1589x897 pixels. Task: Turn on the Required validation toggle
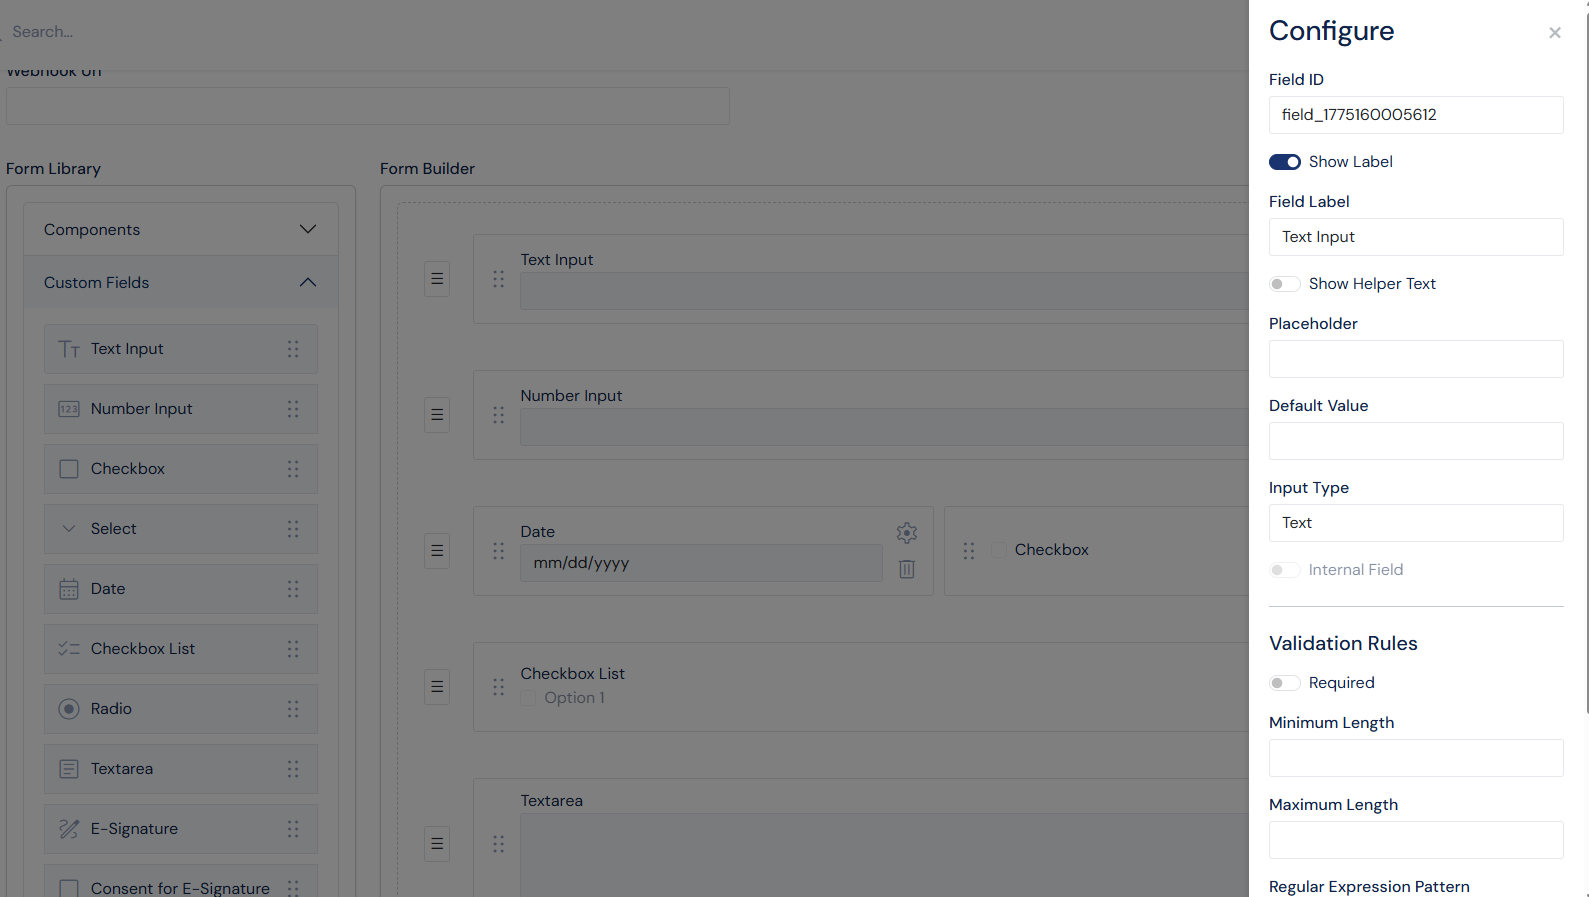1284,682
